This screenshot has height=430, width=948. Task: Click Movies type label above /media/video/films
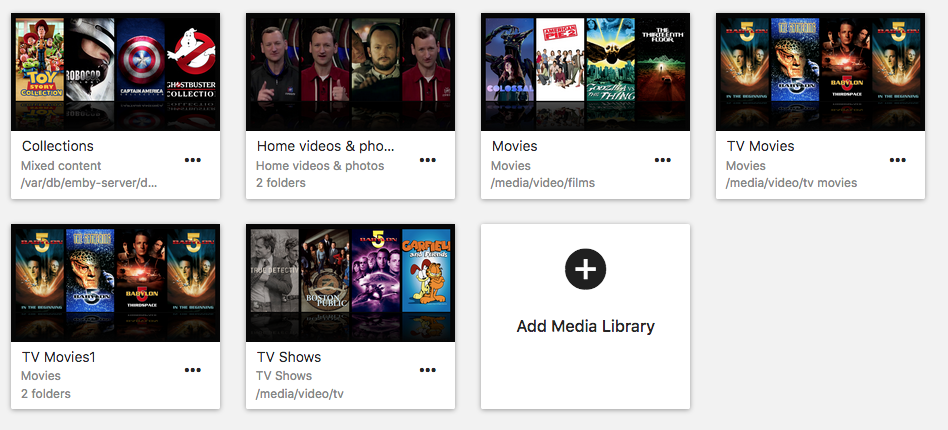click(511, 166)
